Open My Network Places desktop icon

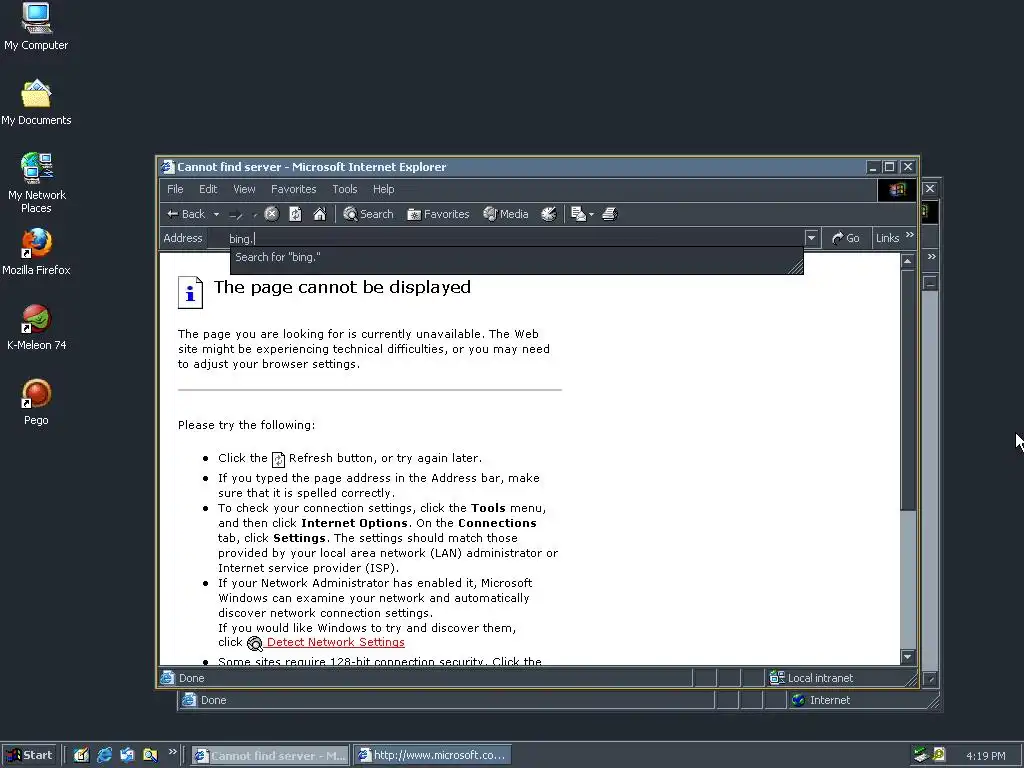coord(37,183)
